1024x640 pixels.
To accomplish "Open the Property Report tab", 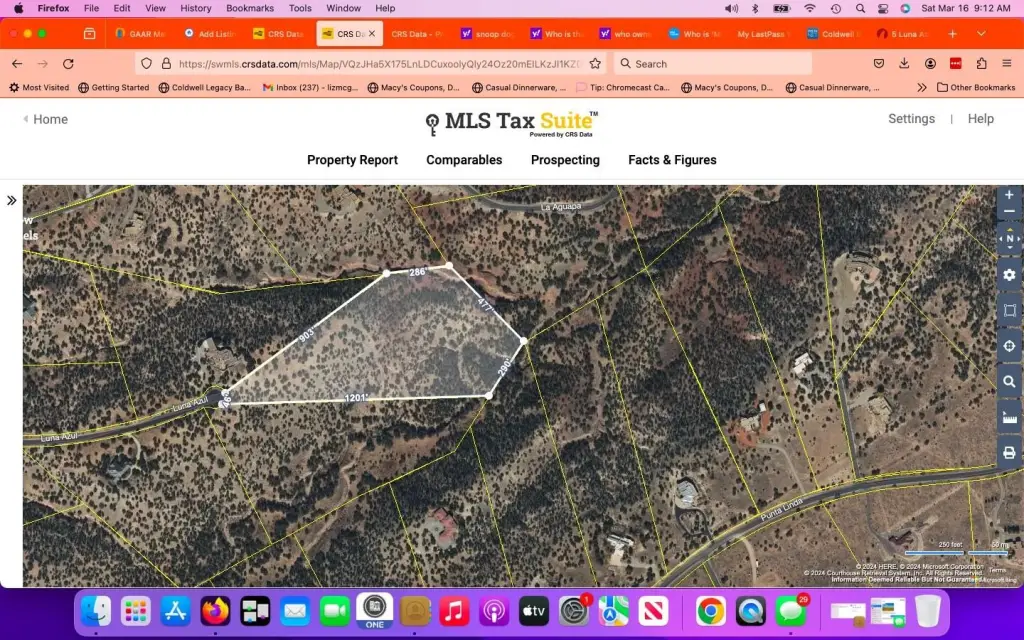I will pos(352,160).
